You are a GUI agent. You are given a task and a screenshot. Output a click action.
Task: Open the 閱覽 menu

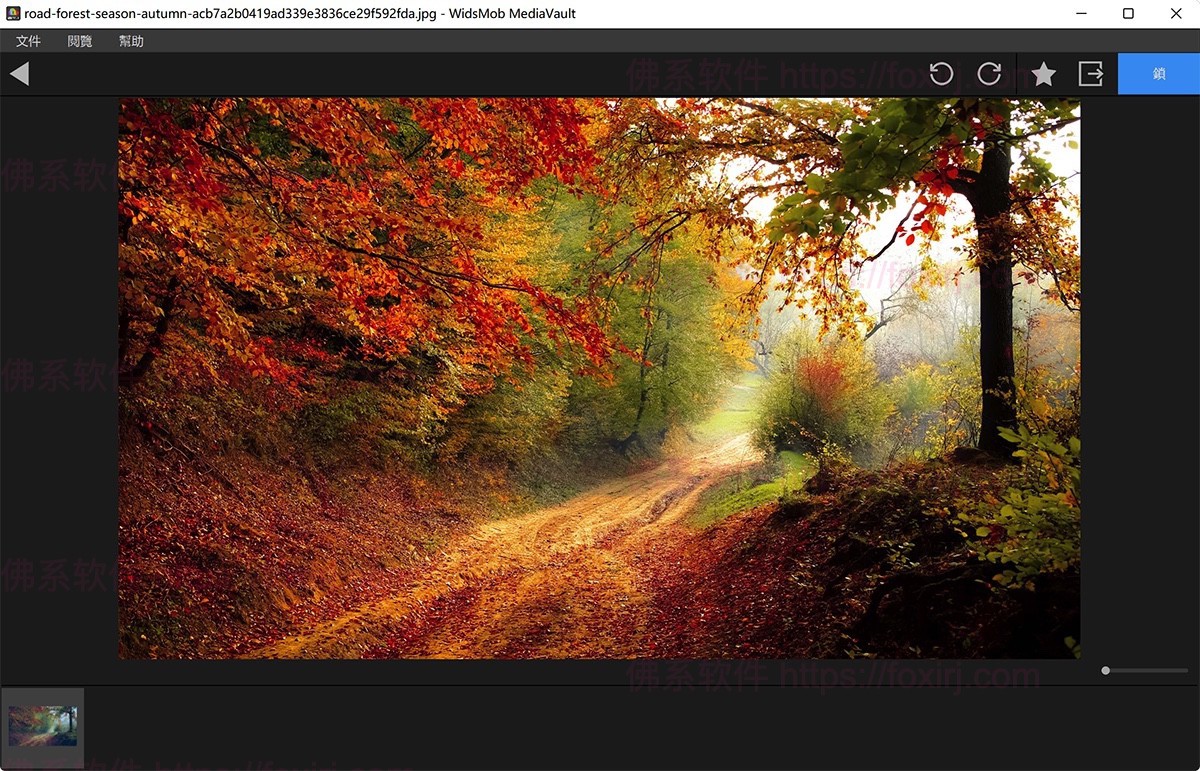[x=80, y=41]
